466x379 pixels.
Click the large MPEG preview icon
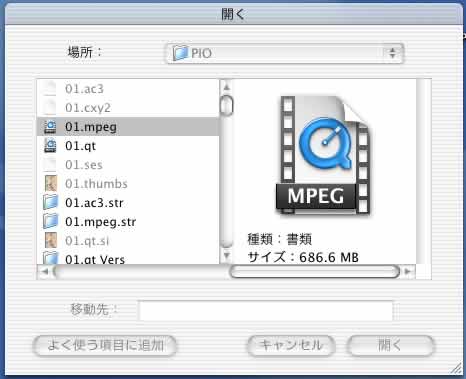323,155
